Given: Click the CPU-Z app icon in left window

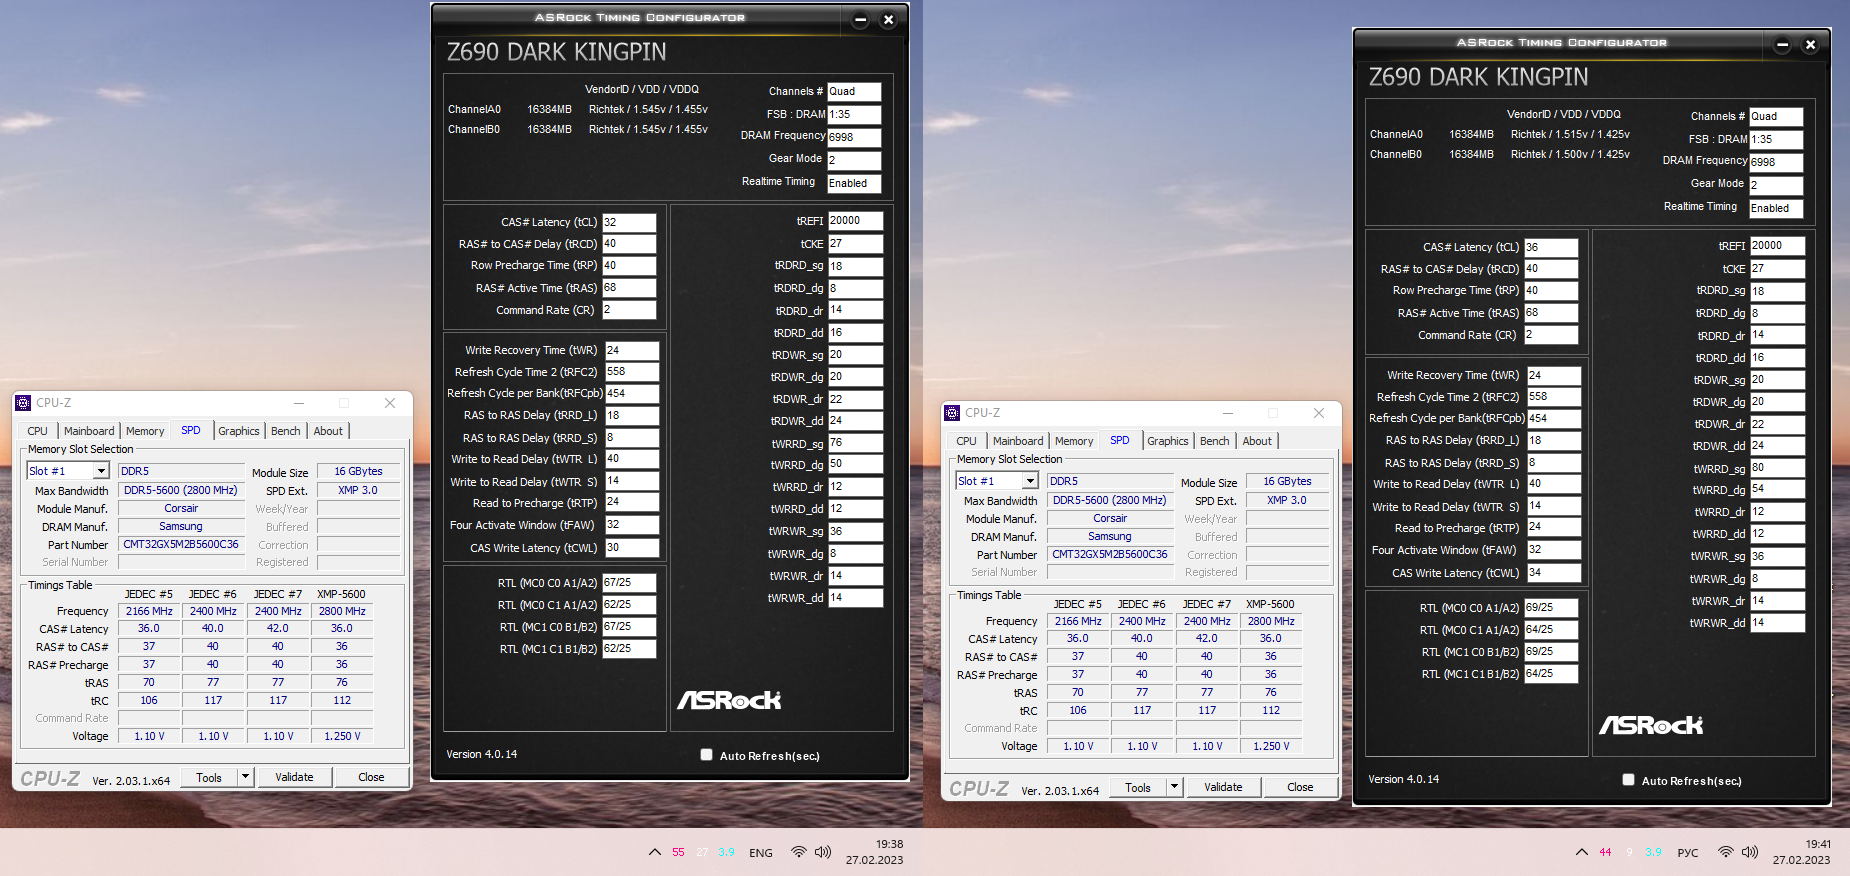Looking at the screenshot, I should tap(23, 403).
